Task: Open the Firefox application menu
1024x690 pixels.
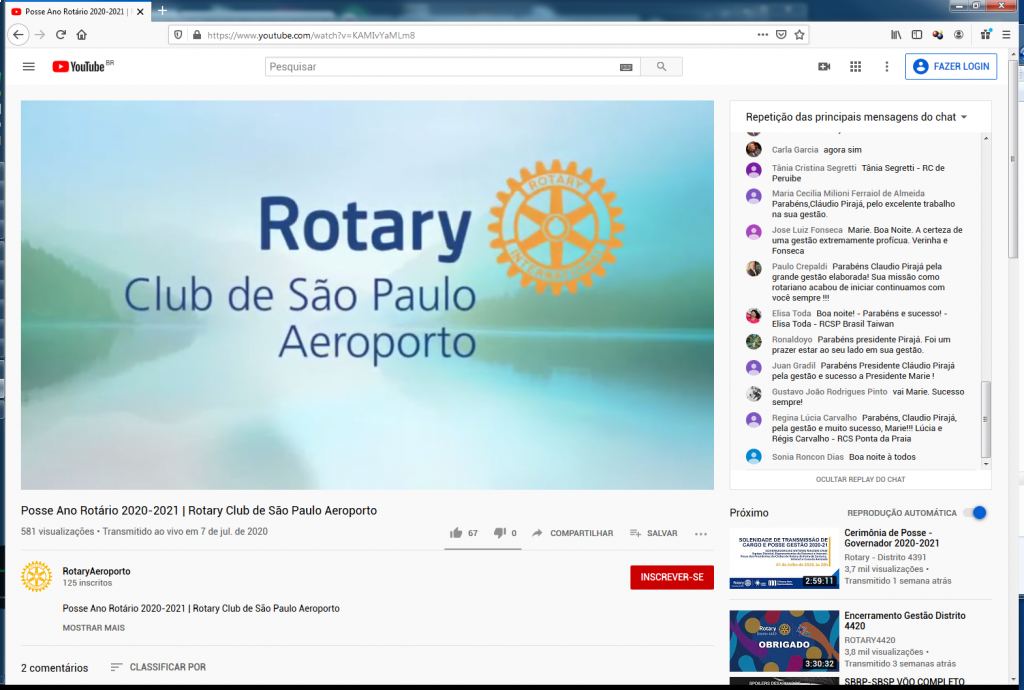Action: (x=1007, y=34)
